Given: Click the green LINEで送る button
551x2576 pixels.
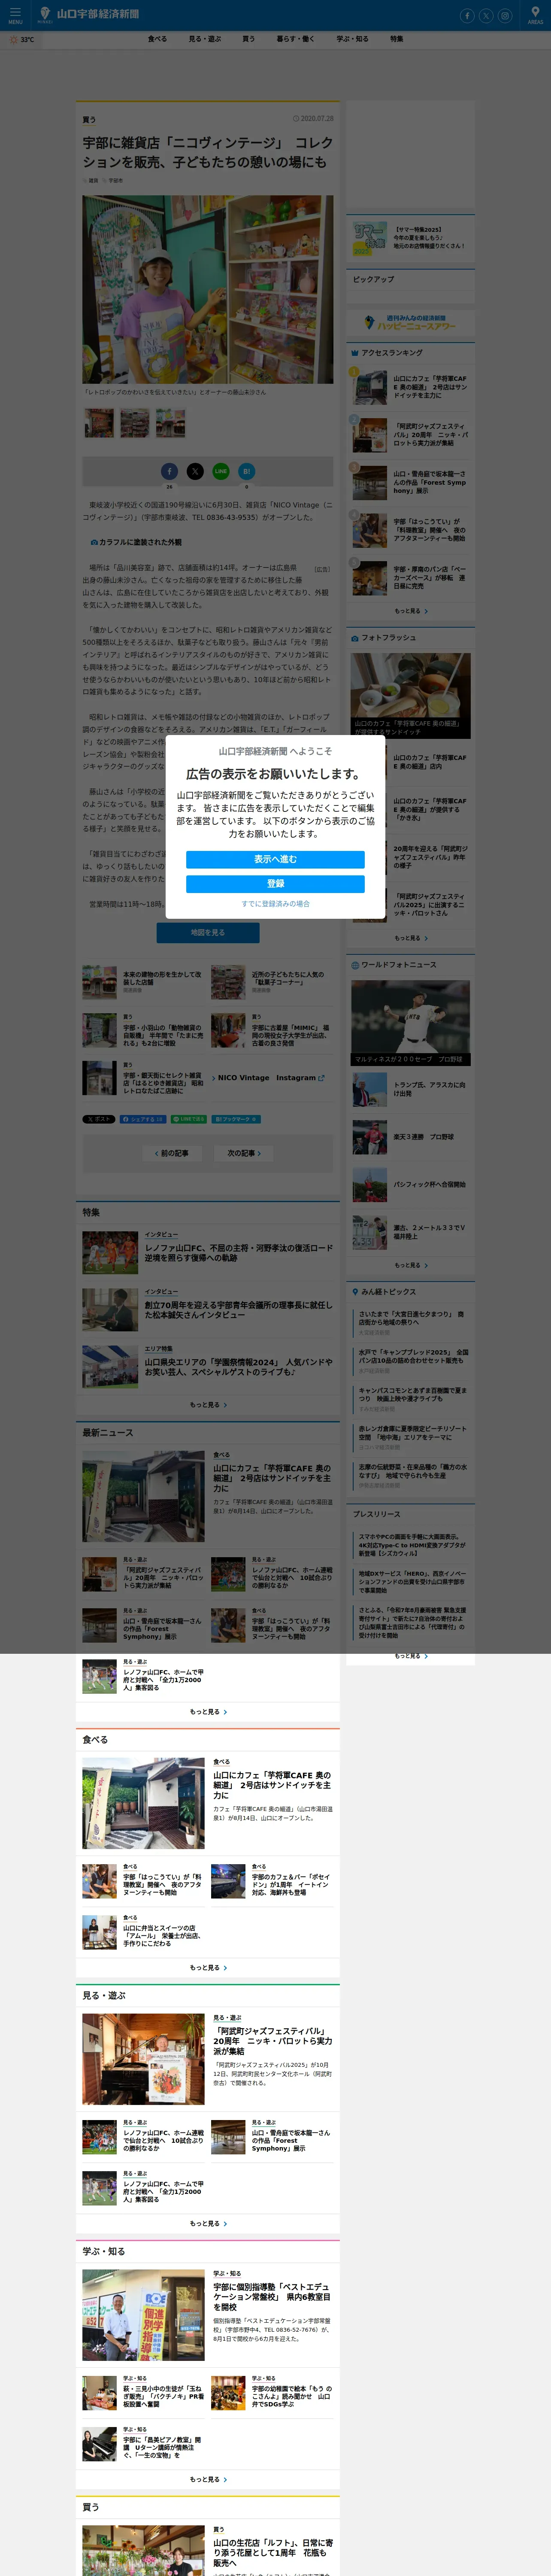Looking at the screenshot, I should tap(189, 1119).
